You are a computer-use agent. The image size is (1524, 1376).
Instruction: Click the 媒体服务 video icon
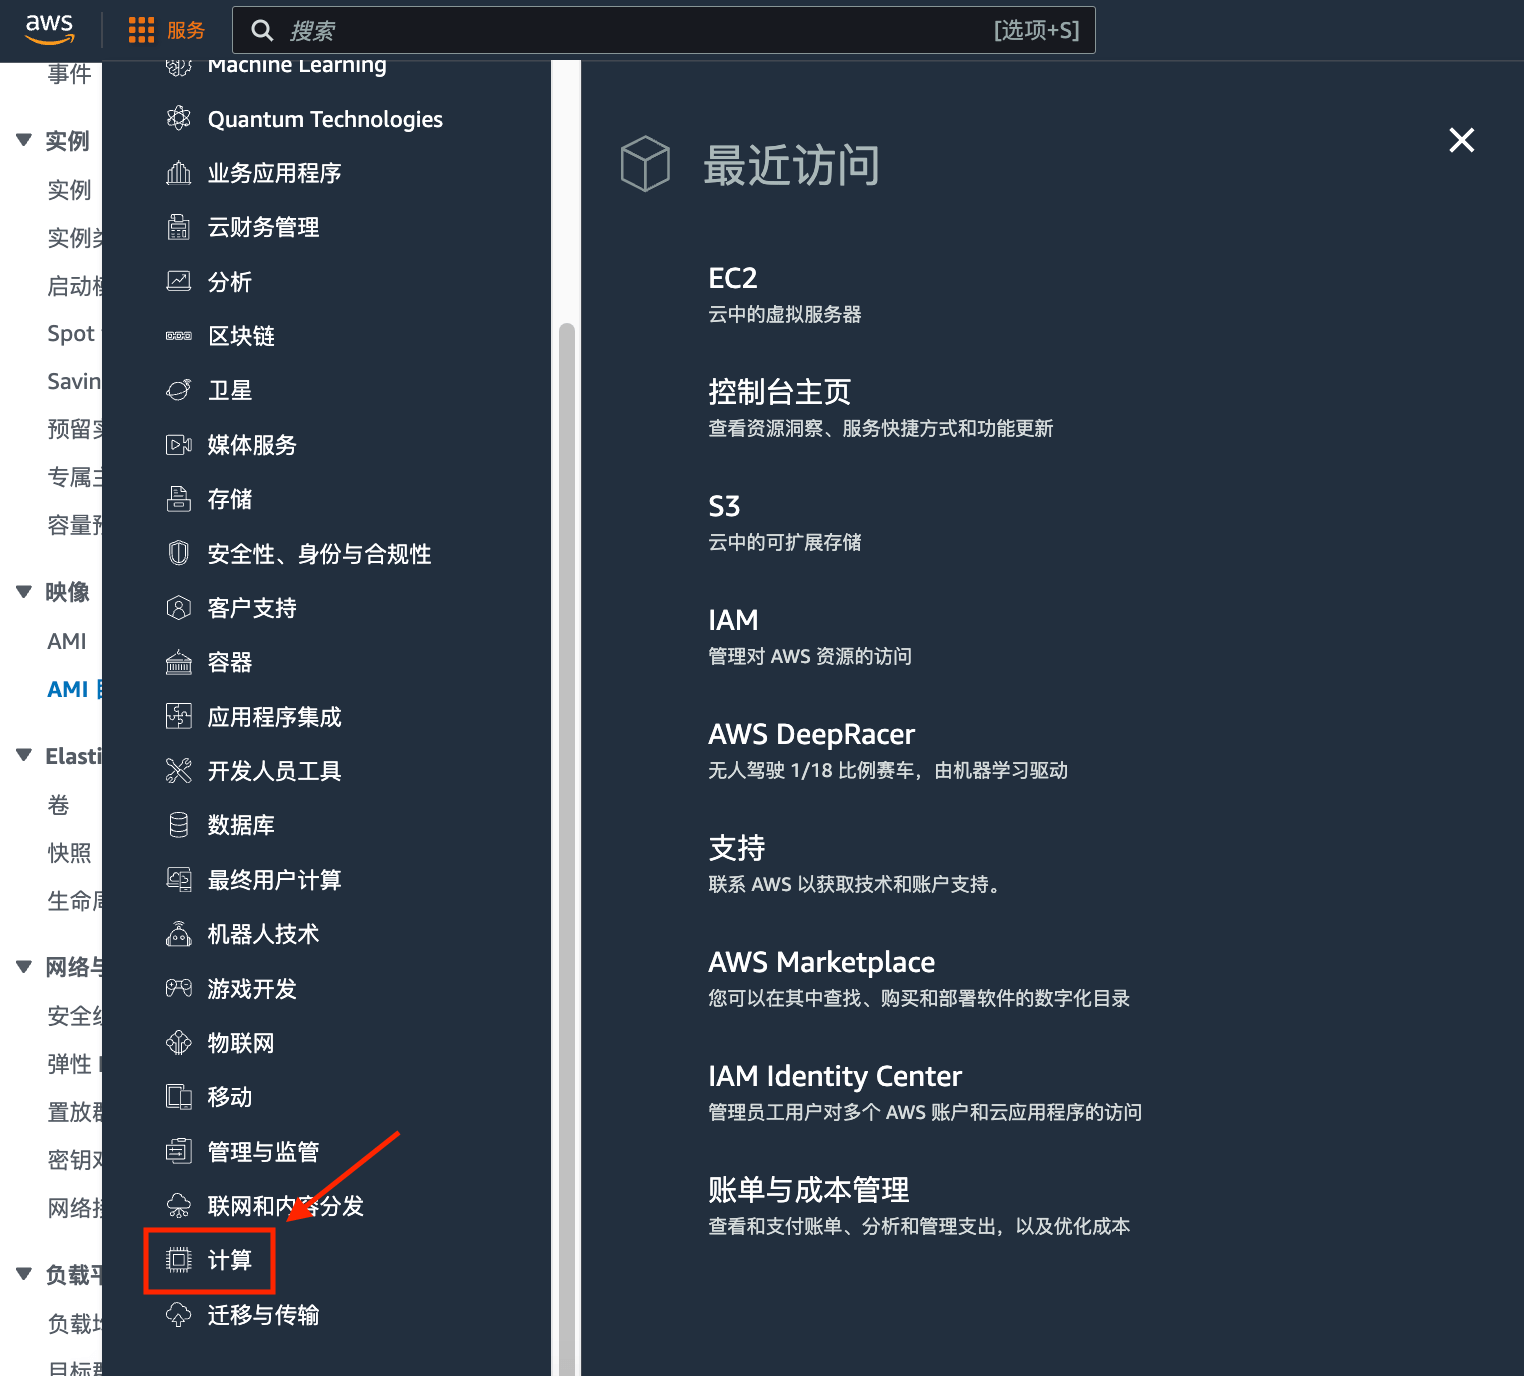179,445
